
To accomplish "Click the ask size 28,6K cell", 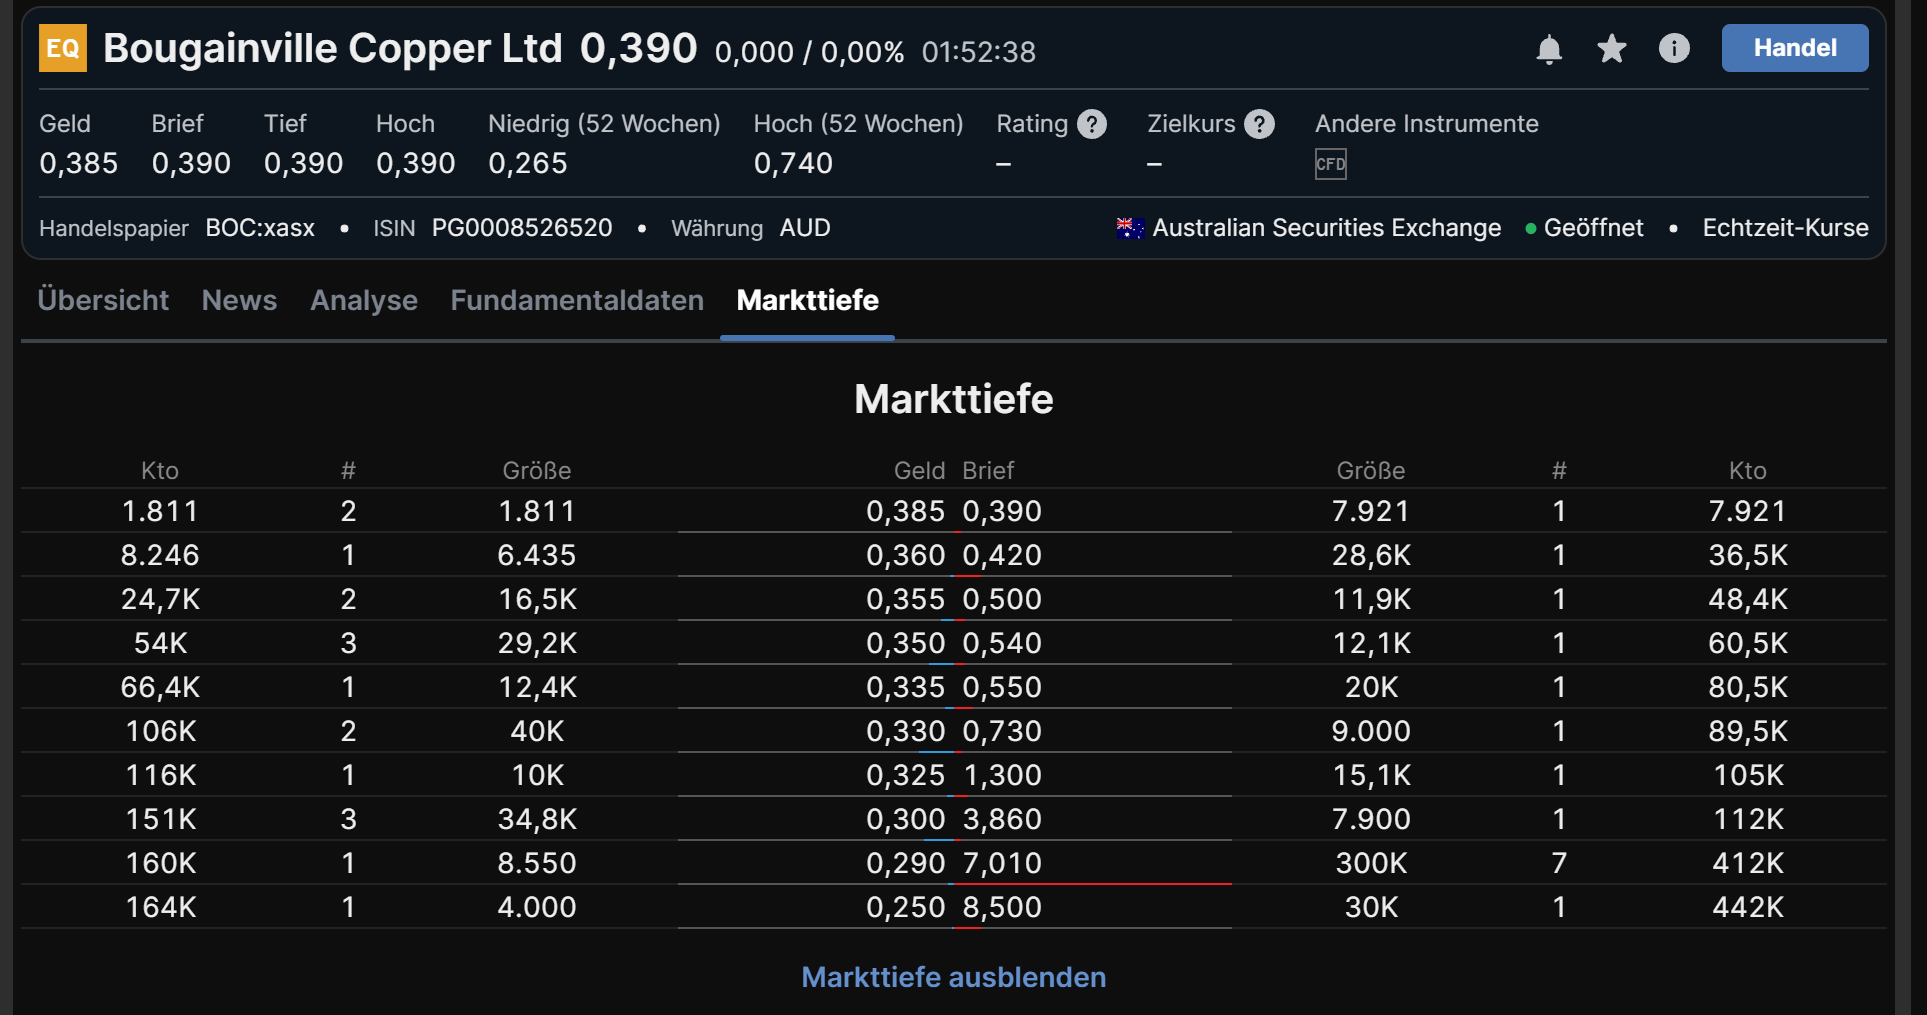I will [x=1371, y=555].
